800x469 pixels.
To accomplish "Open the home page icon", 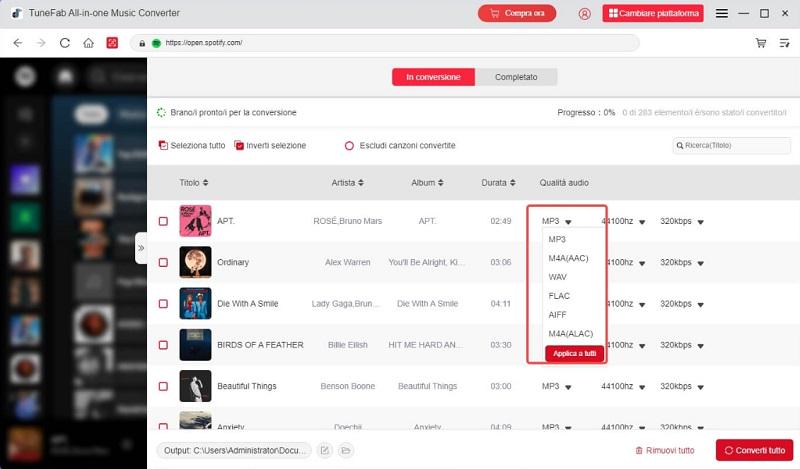I will (x=88, y=43).
